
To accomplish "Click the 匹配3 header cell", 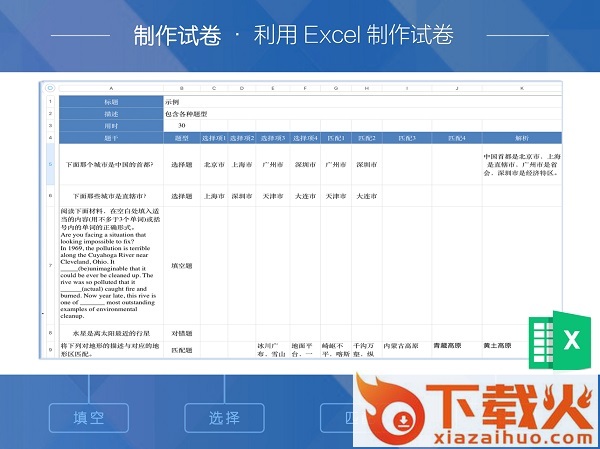I will 407,138.
